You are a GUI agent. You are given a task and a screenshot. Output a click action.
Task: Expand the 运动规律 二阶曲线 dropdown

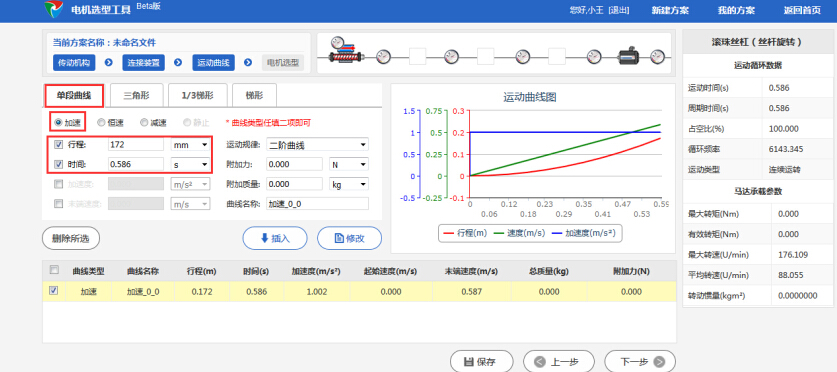[318, 144]
